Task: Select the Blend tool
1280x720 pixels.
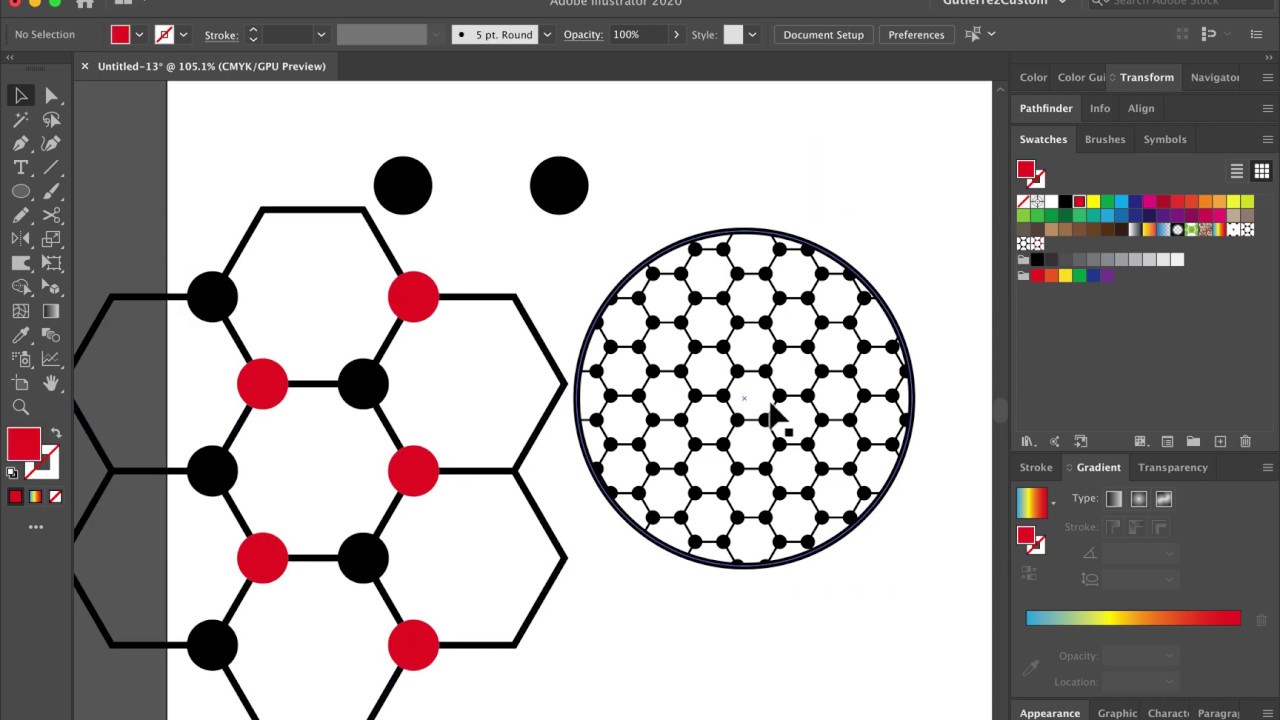Action: (x=51, y=335)
